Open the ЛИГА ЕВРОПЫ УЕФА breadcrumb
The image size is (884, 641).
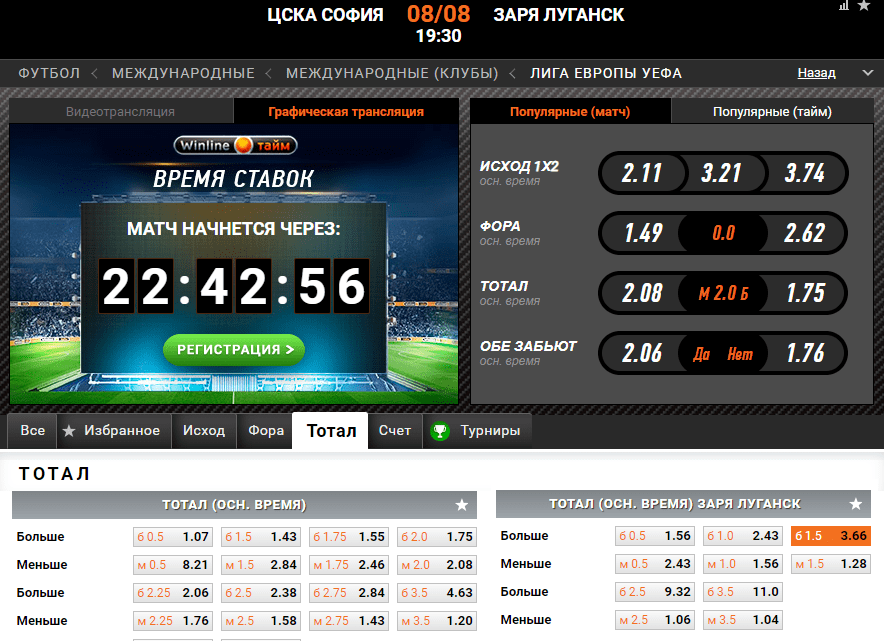[606, 73]
